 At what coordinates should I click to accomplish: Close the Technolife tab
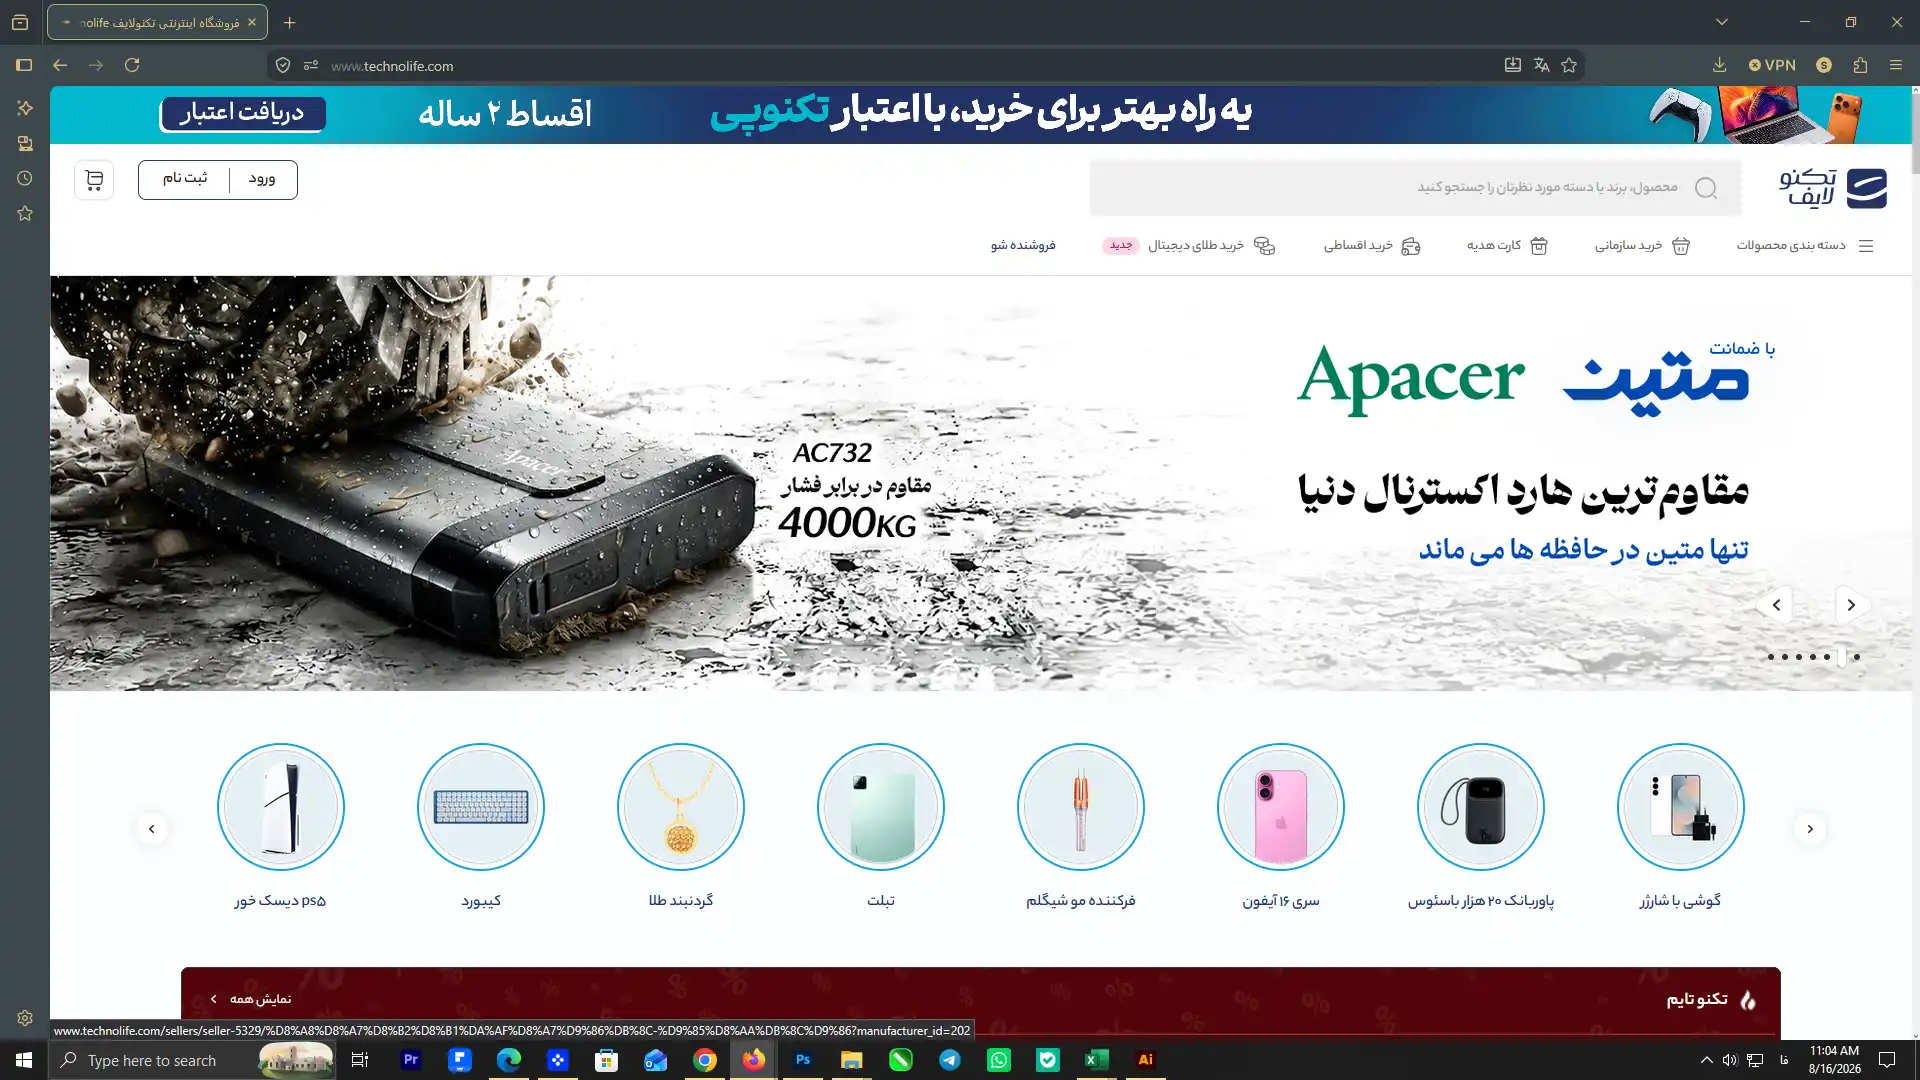coord(252,22)
